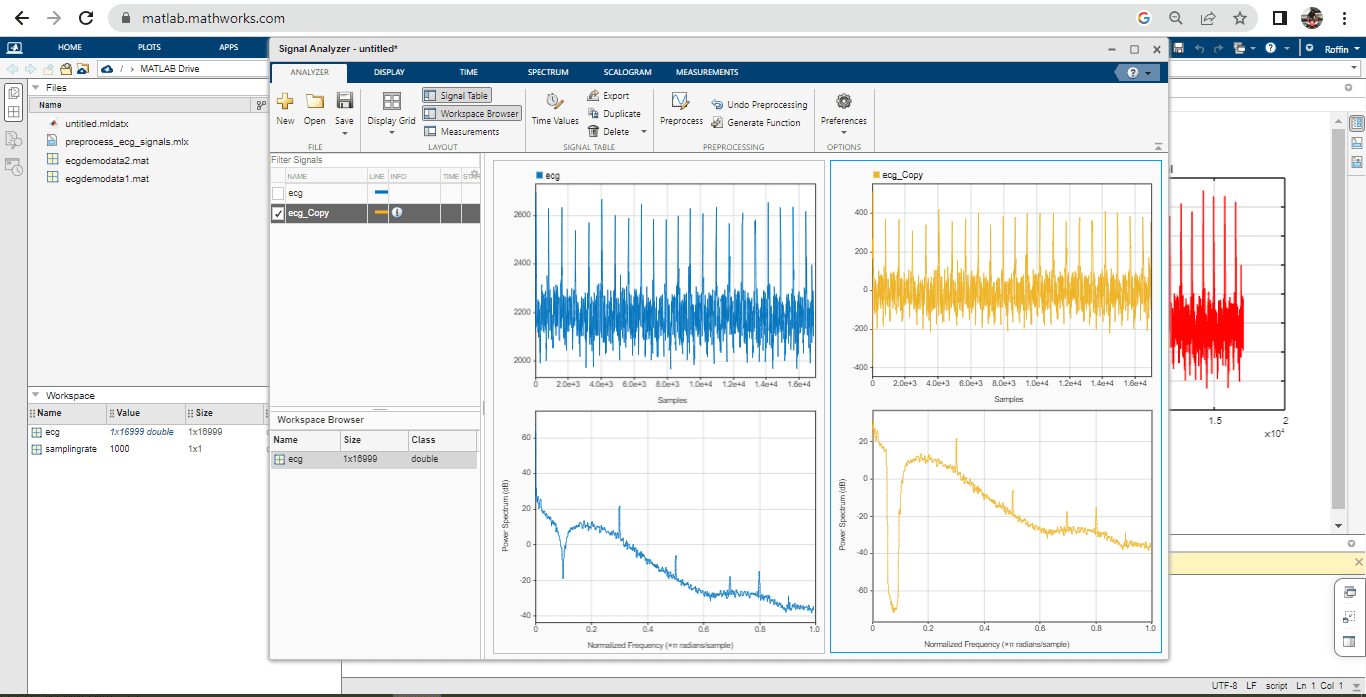Open the MATLAB APPS tab

coord(229,47)
